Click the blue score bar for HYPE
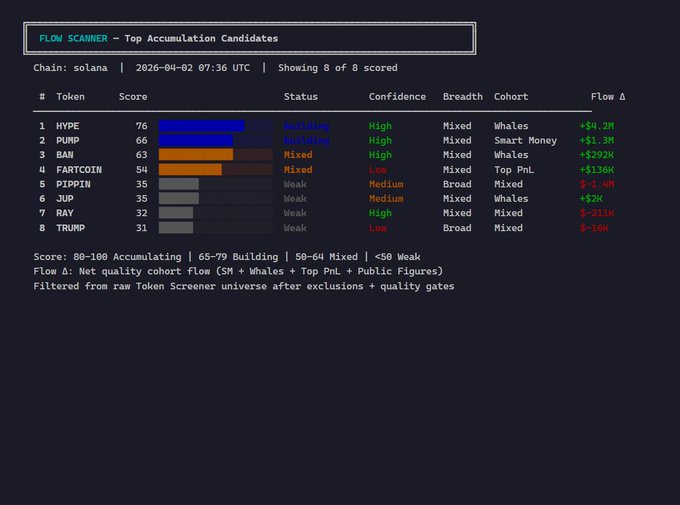680x505 pixels. (201, 126)
